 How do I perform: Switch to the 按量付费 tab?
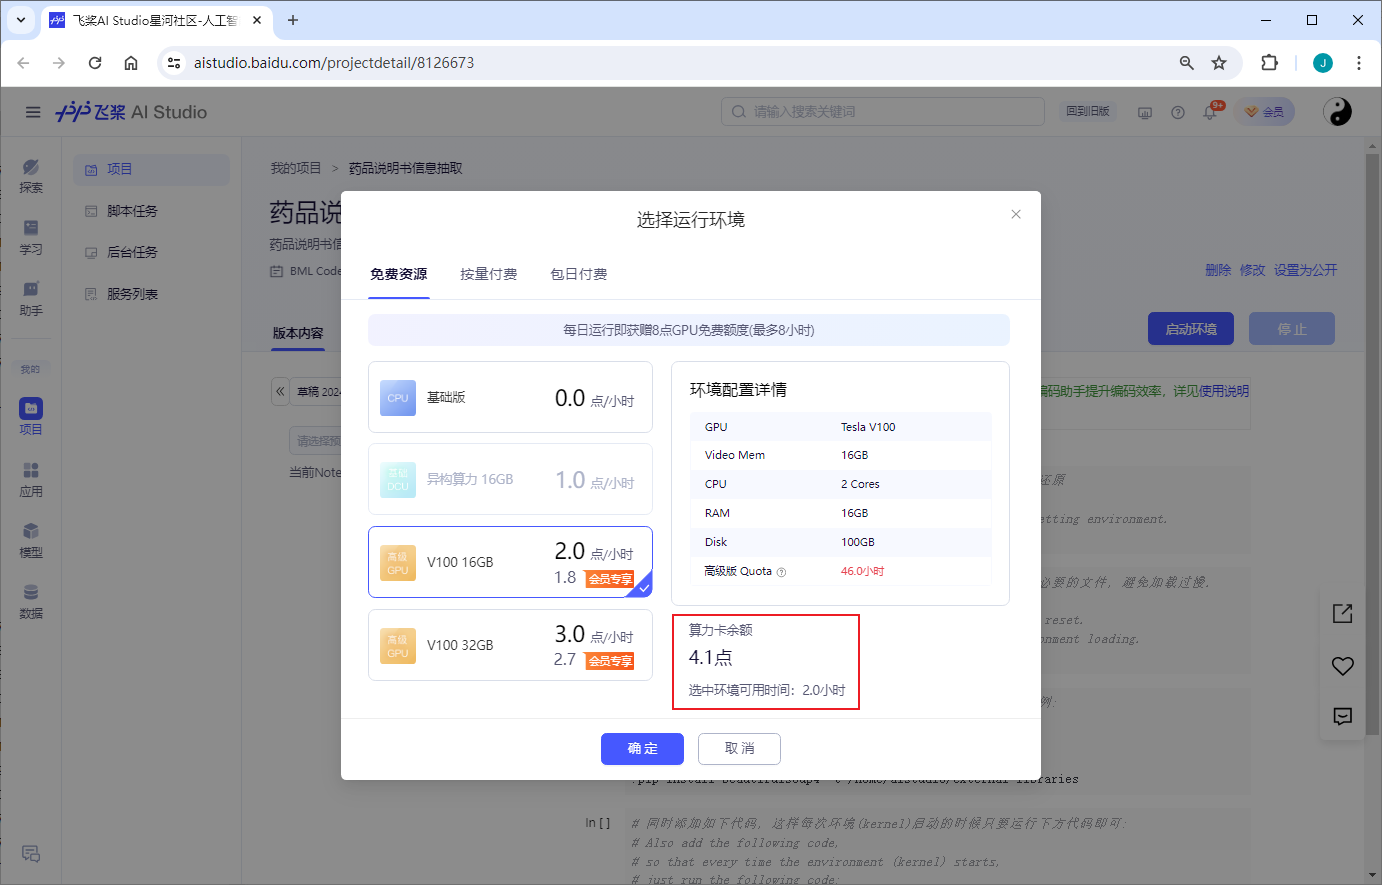[489, 274]
